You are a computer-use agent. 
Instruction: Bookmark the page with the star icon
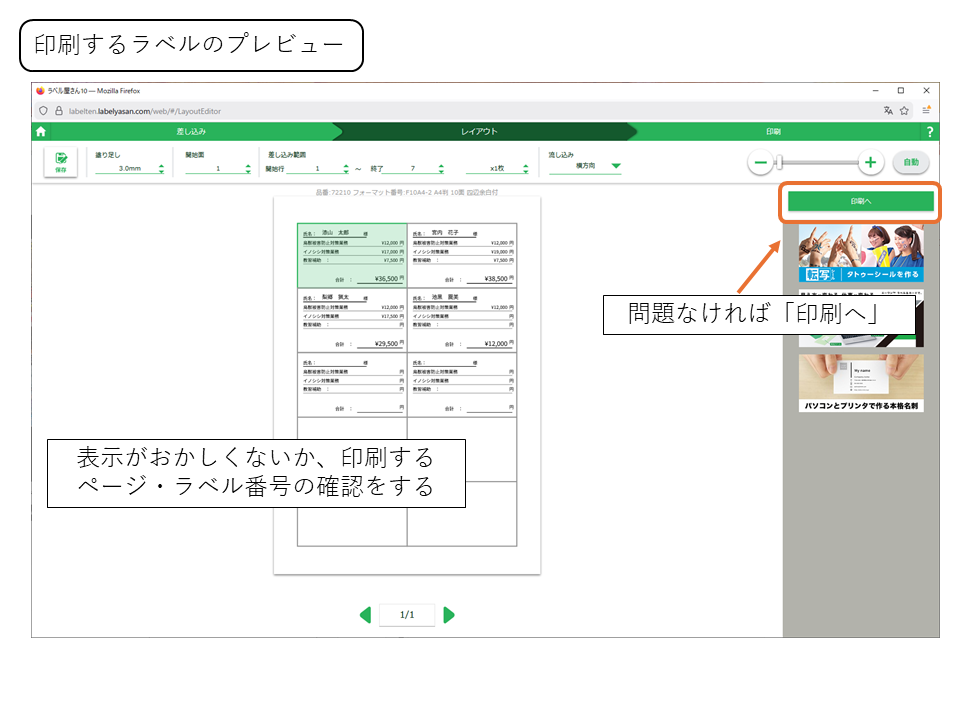coord(904,111)
